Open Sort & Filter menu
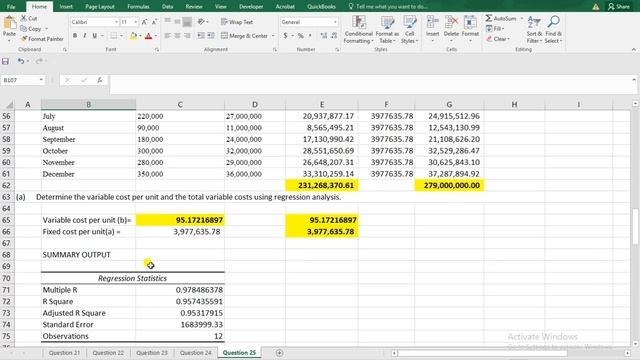Viewport: 640px width, 360px height. point(534,29)
